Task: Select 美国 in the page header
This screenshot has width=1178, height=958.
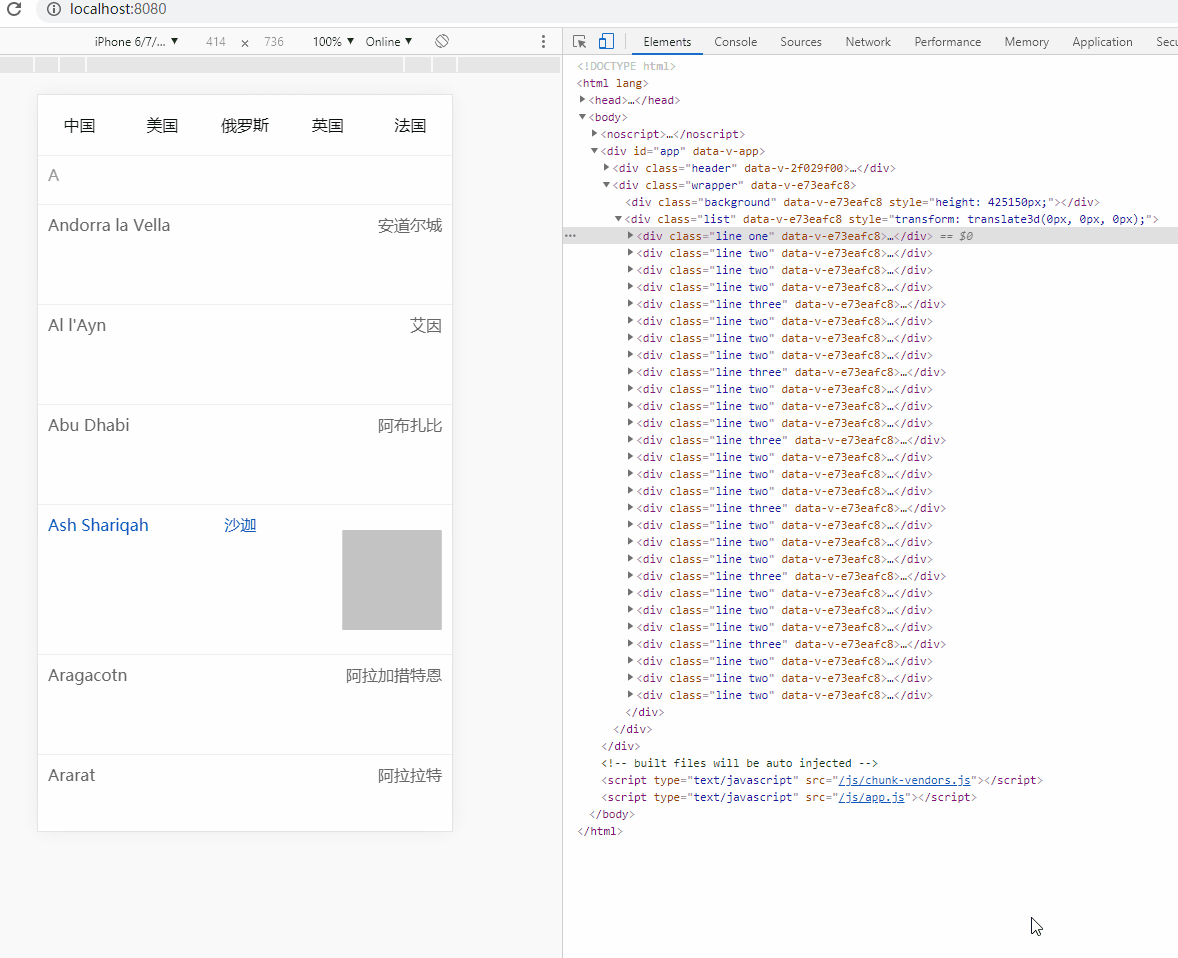Action: 162,125
